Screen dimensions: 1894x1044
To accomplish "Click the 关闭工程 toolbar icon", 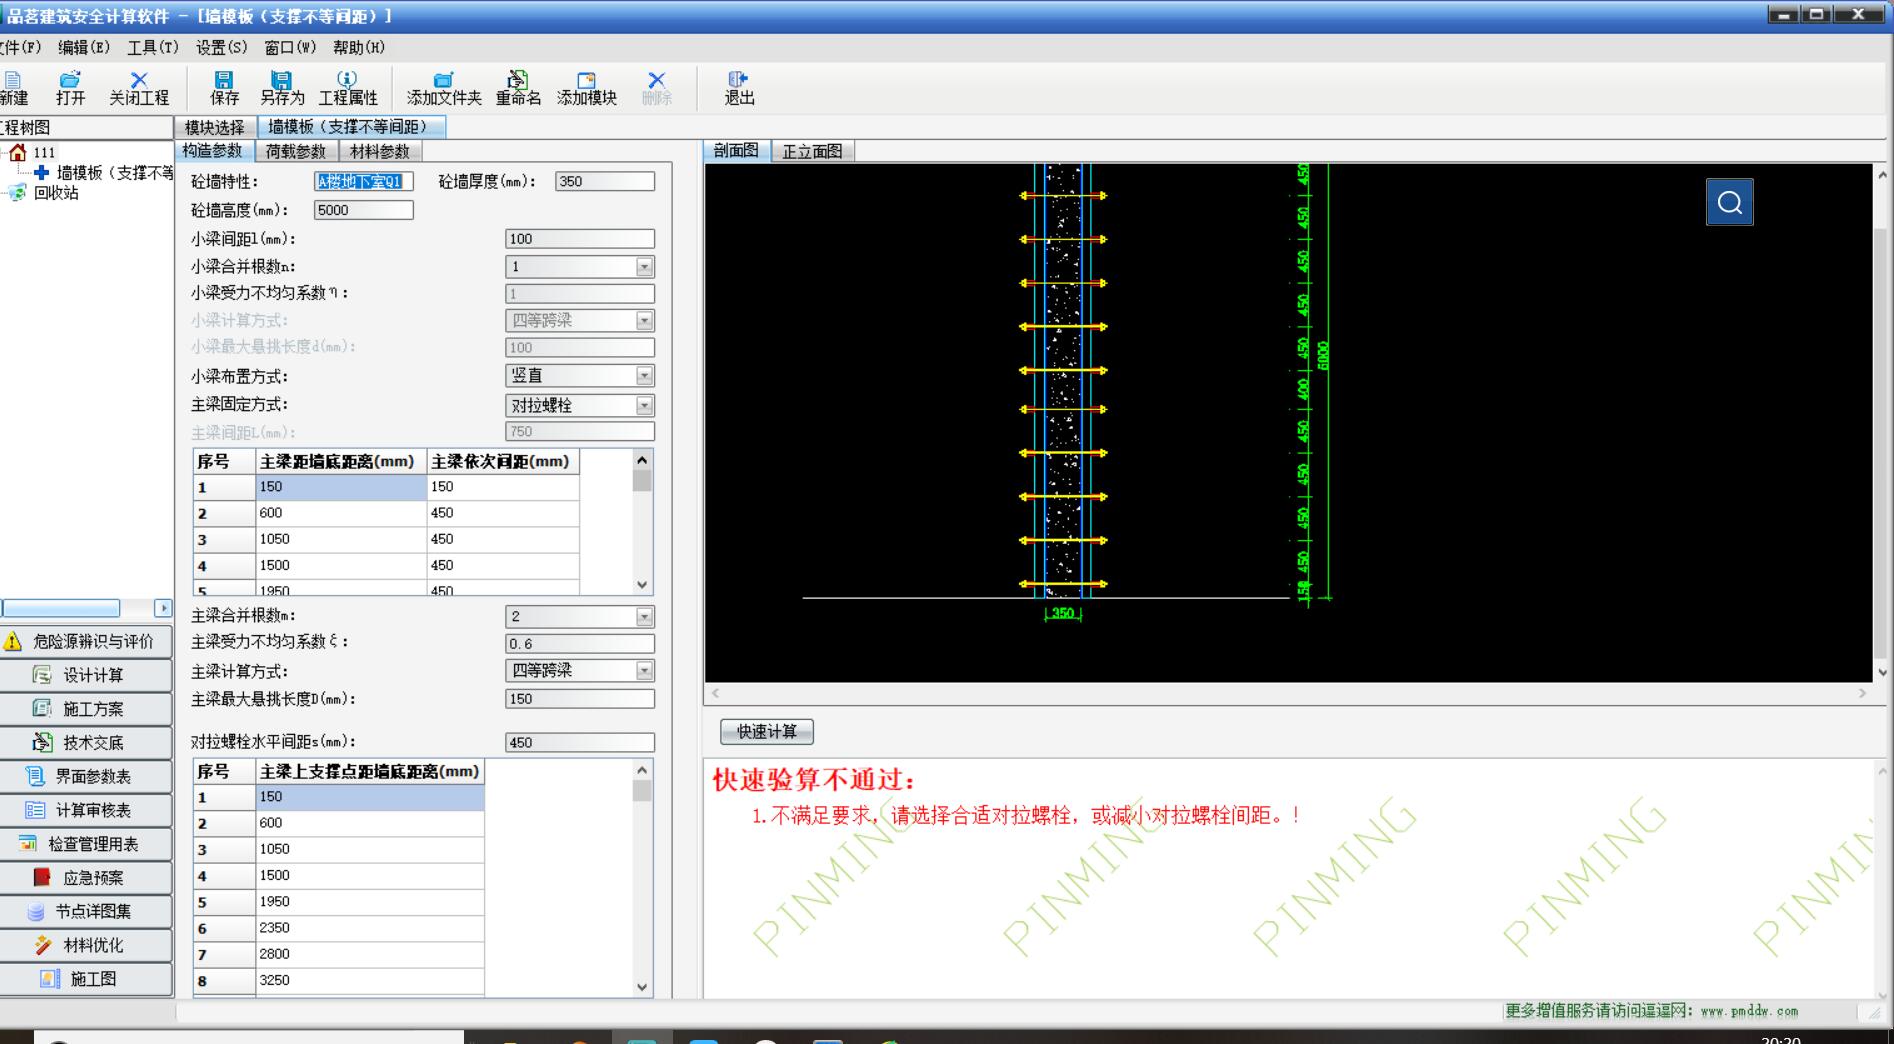I will pos(139,88).
